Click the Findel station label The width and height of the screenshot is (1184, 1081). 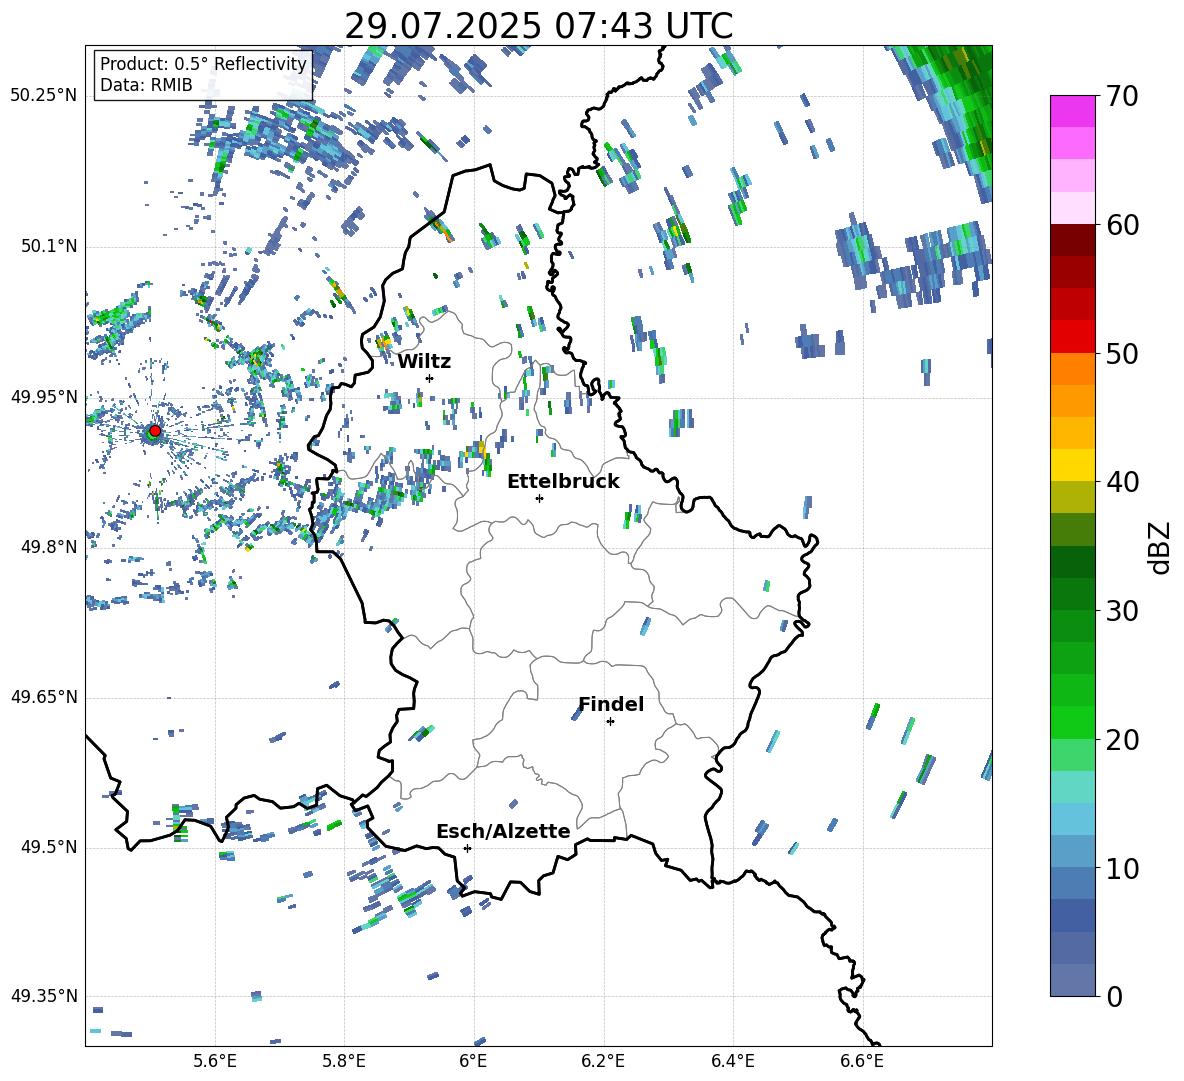pyautogui.click(x=611, y=704)
